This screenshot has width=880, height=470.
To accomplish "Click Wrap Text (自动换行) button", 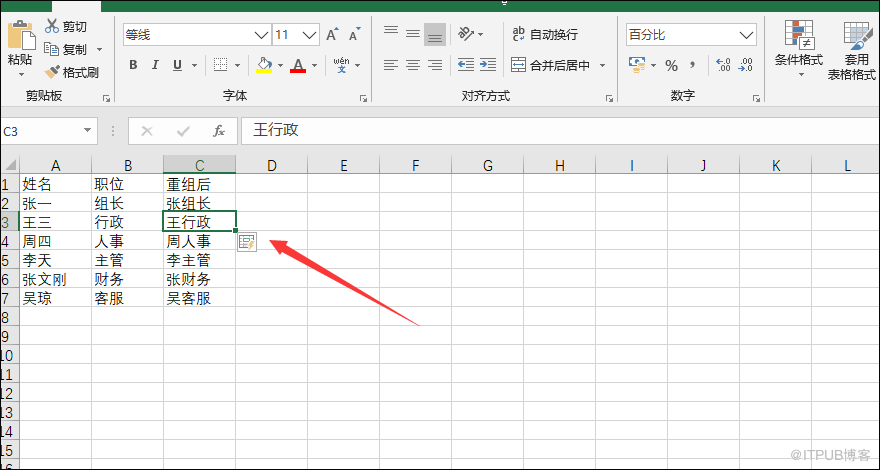I will coord(544,34).
